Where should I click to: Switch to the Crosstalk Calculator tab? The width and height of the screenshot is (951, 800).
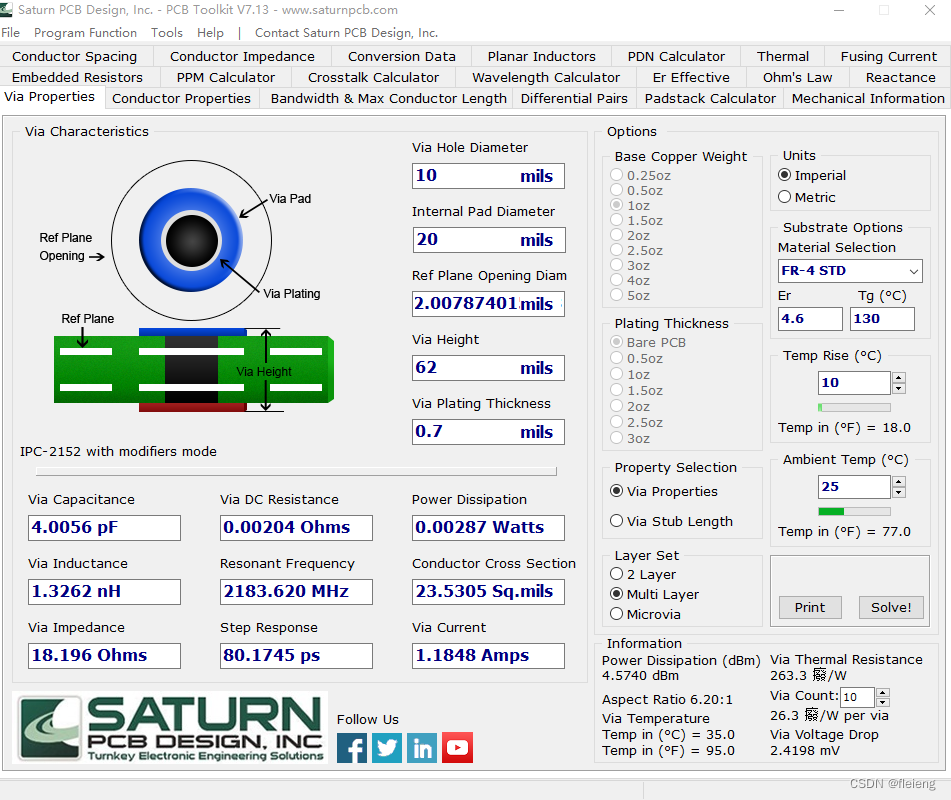click(x=373, y=78)
